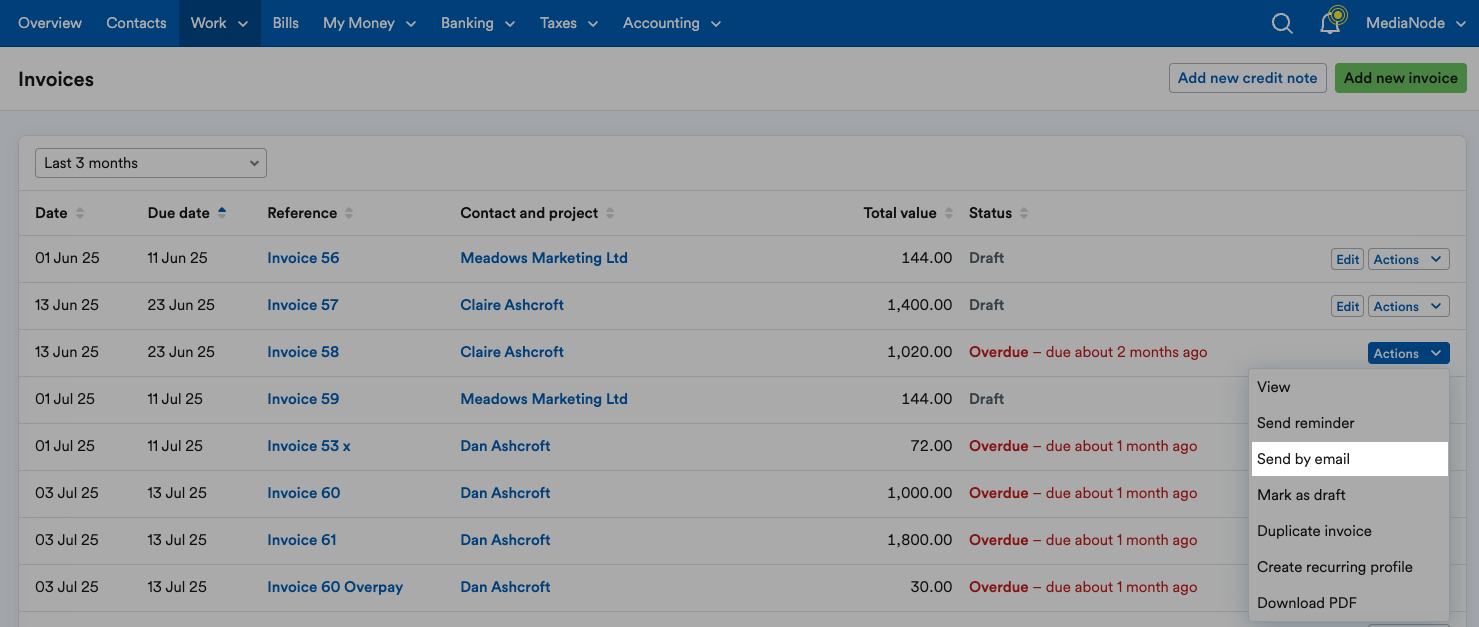Choose Mark as draft from the menu
The height and width of the screenshot is (627, 1479).
(1348, 495)
